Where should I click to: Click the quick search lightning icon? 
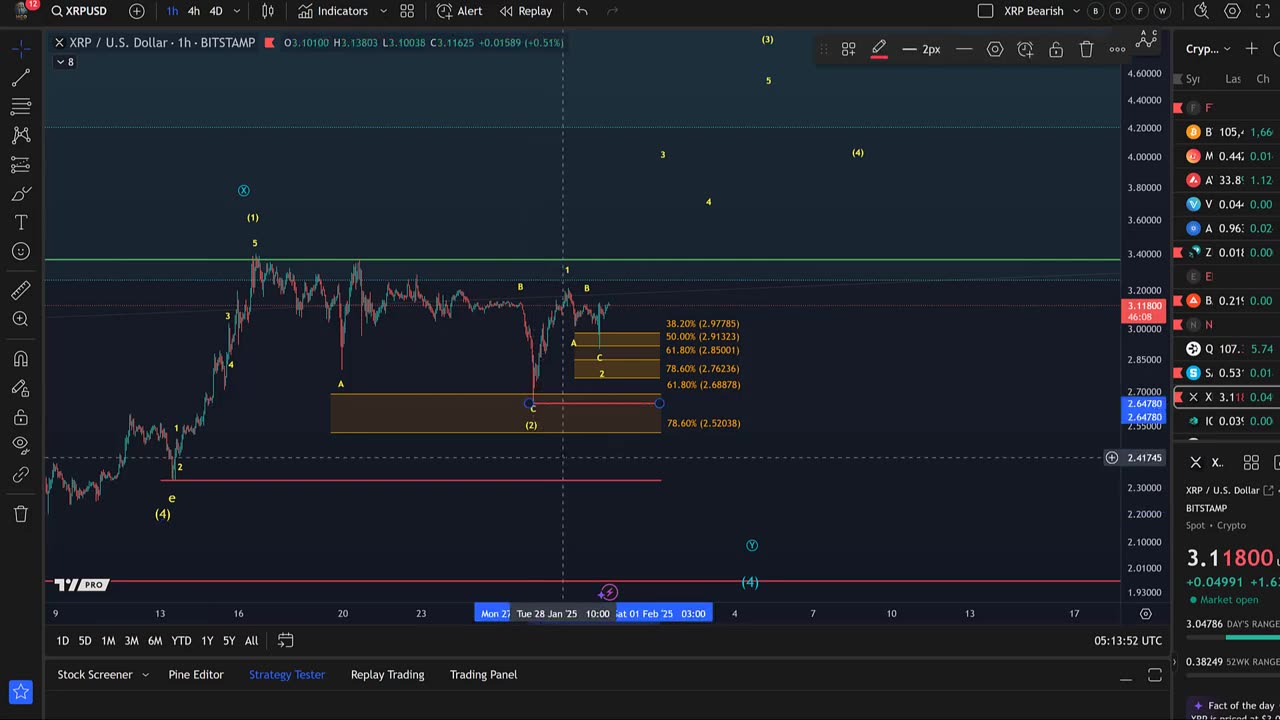1201,11
